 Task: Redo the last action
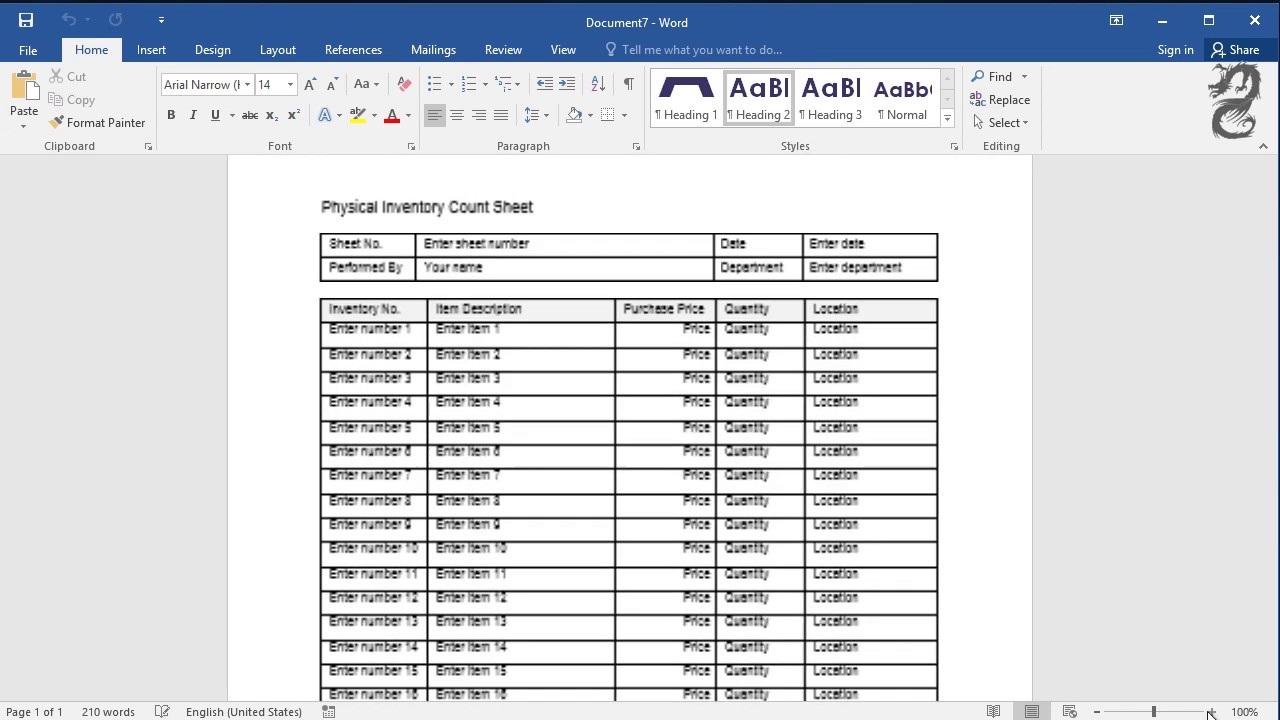click(x=115, y=20)
